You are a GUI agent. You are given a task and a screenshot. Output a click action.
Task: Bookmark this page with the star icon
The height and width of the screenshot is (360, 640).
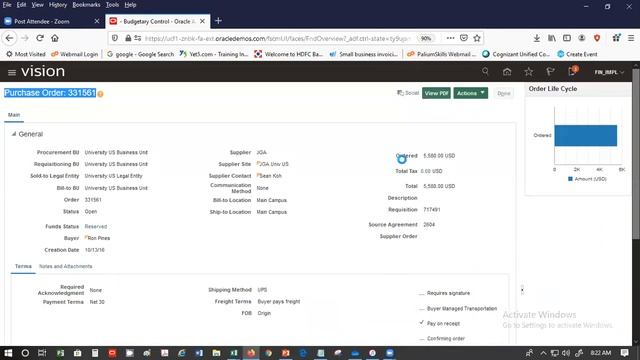[x=477, y=38]
